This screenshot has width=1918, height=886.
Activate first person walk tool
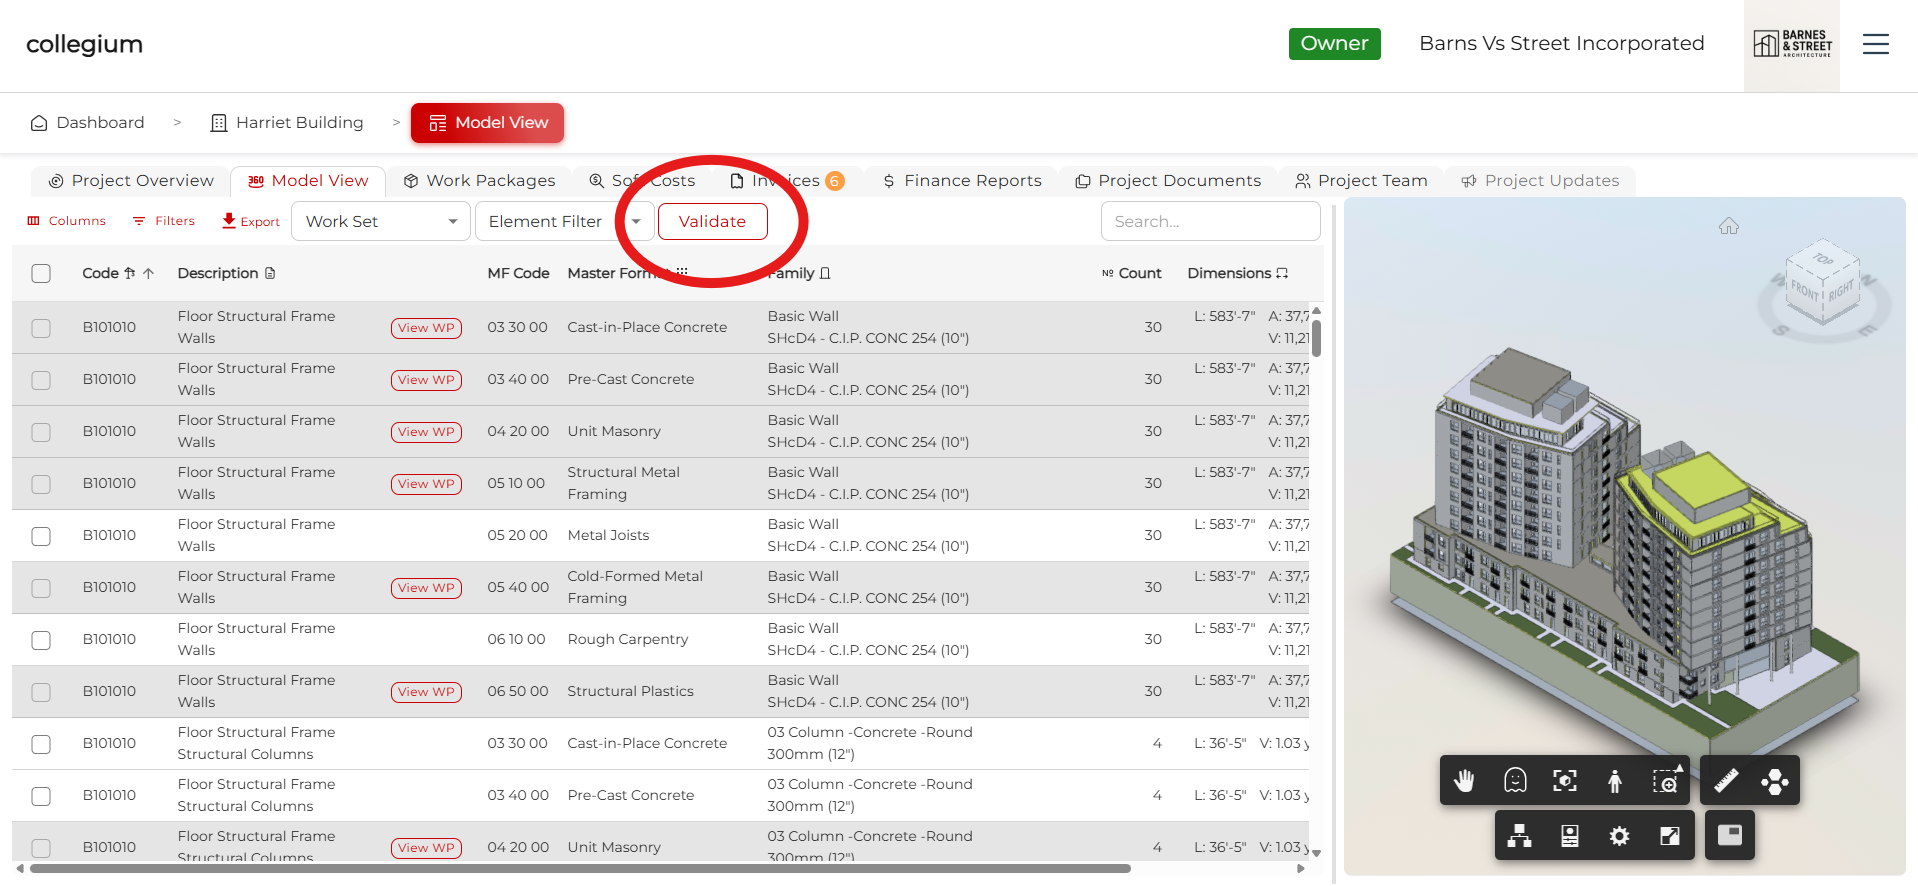(1615, 780)
